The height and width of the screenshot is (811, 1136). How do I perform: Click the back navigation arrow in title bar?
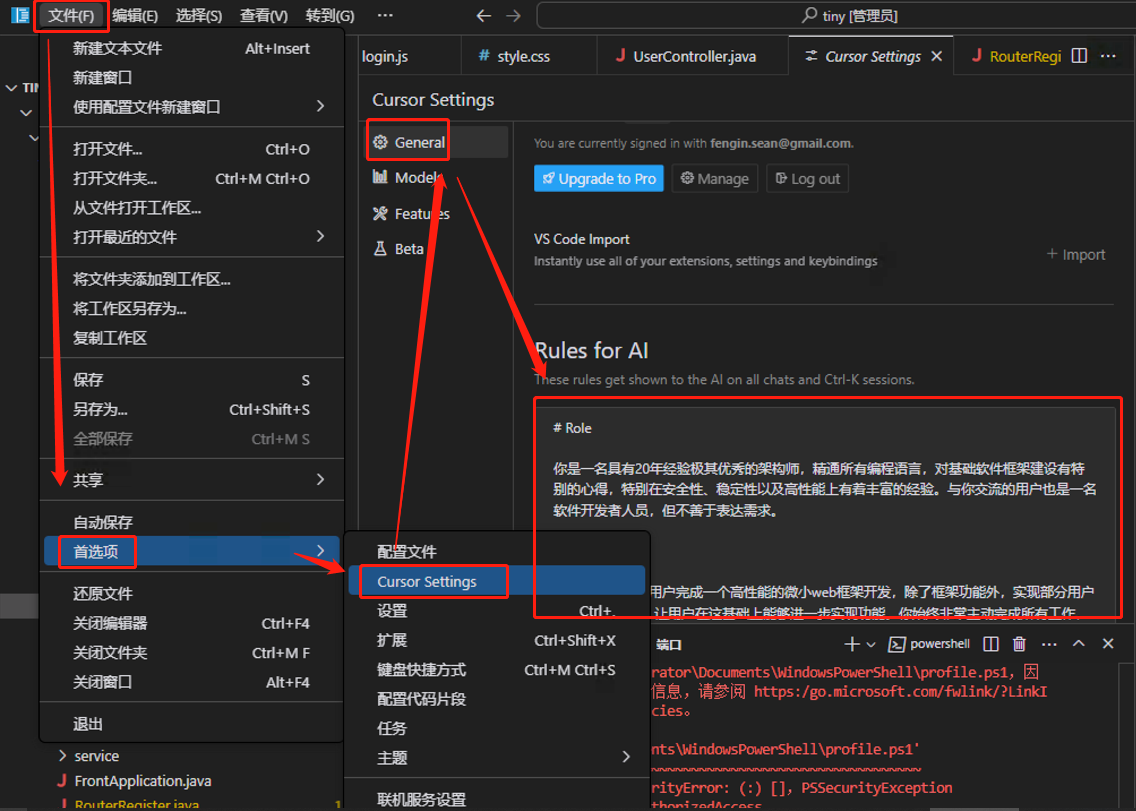point(483,15)
